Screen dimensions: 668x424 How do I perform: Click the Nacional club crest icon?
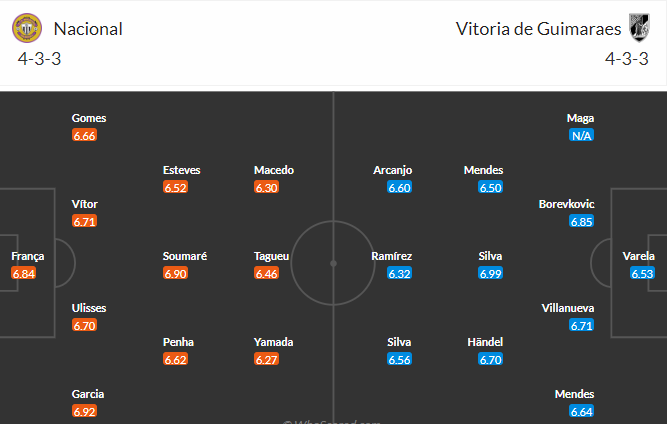(27, 28)
